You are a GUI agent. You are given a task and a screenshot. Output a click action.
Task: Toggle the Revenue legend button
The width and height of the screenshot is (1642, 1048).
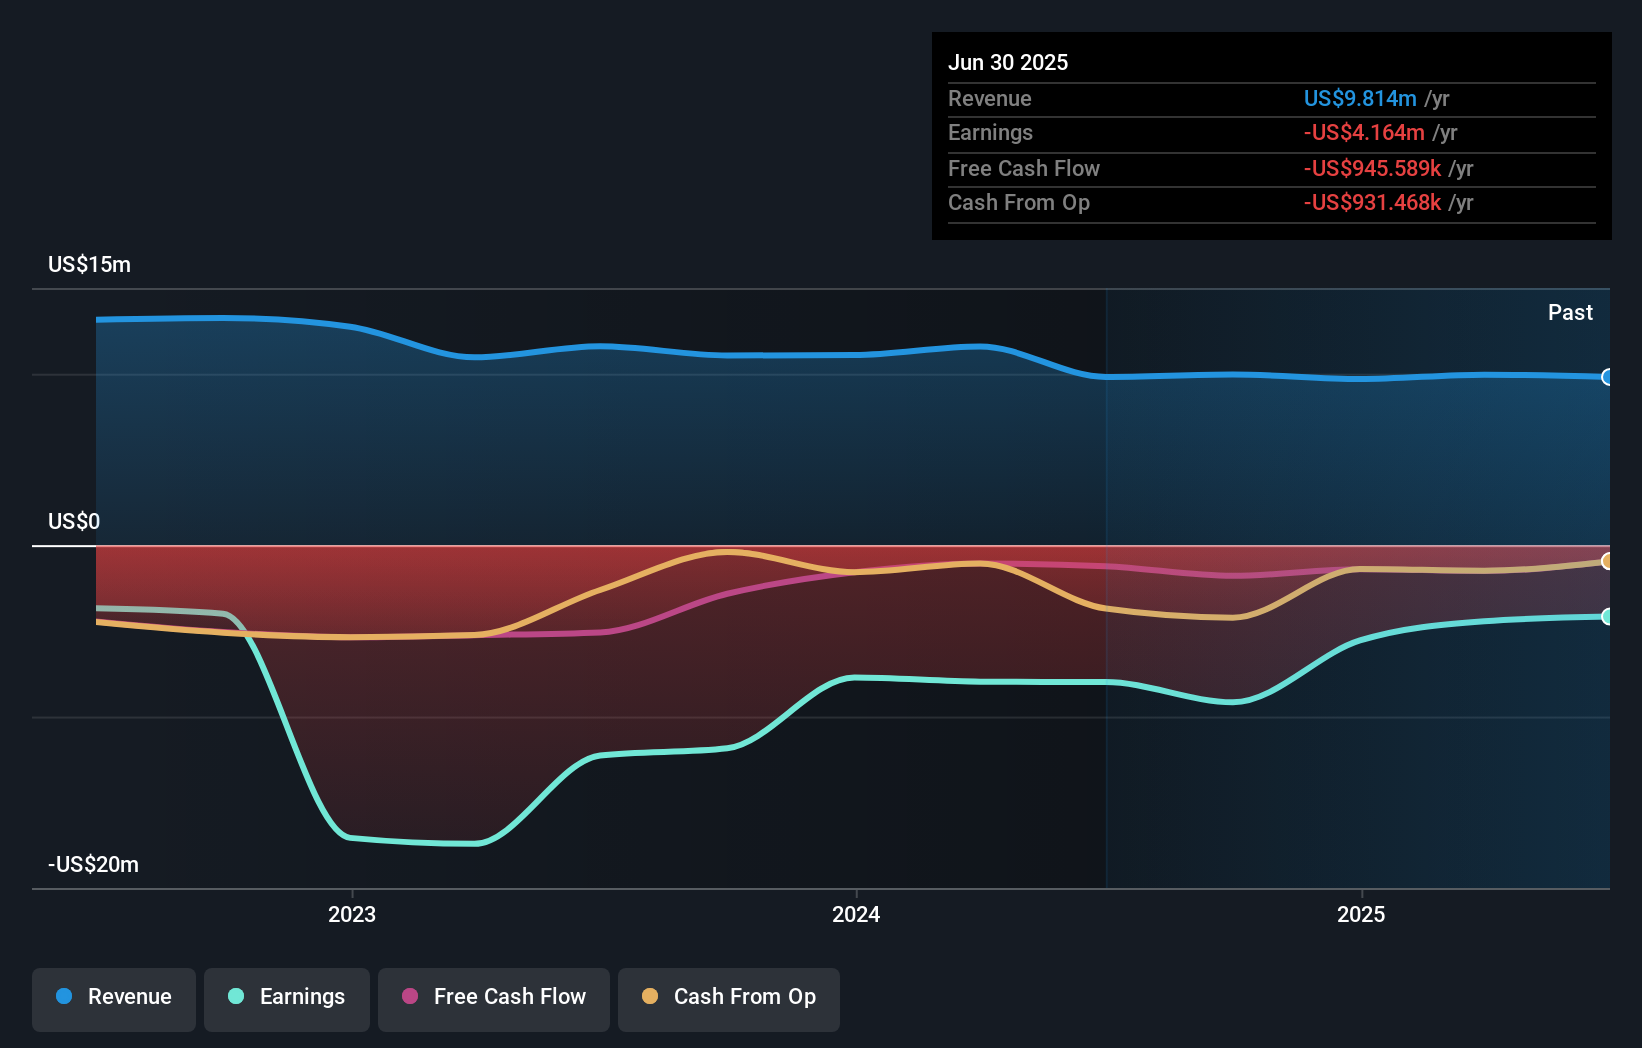114,999
